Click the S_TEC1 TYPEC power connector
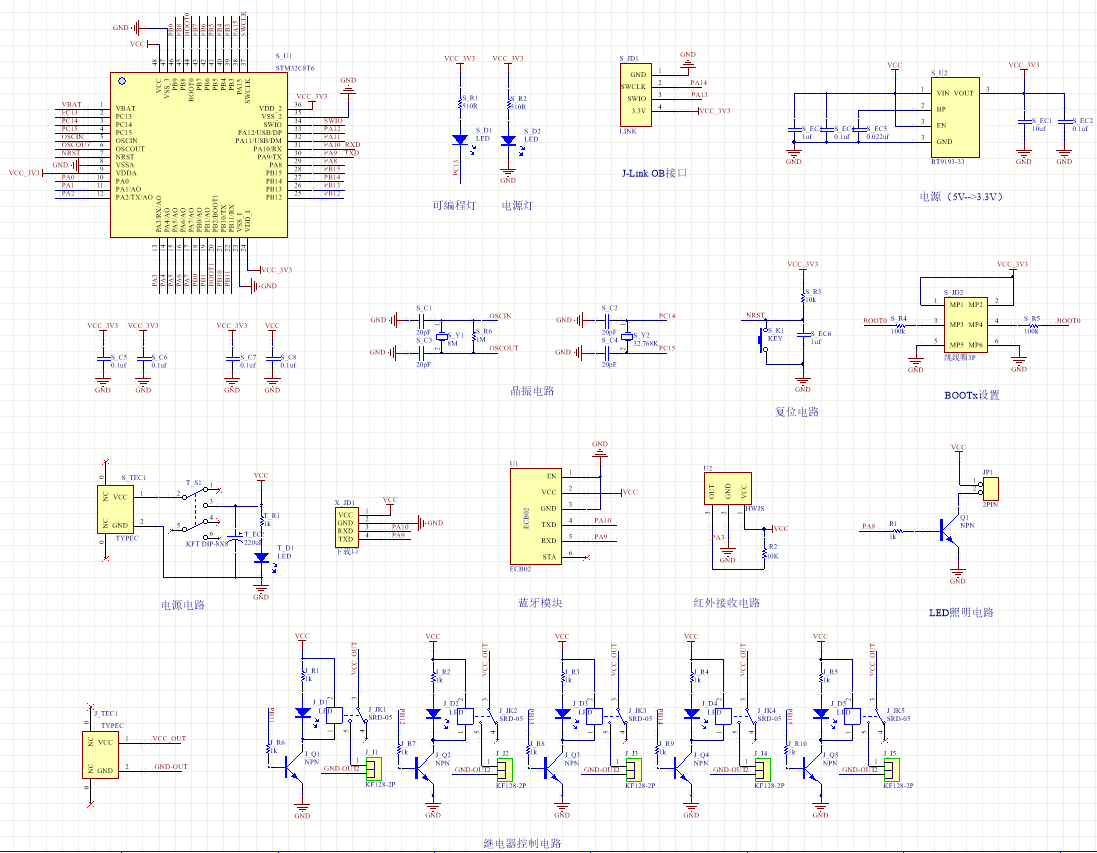 [120, 510]
